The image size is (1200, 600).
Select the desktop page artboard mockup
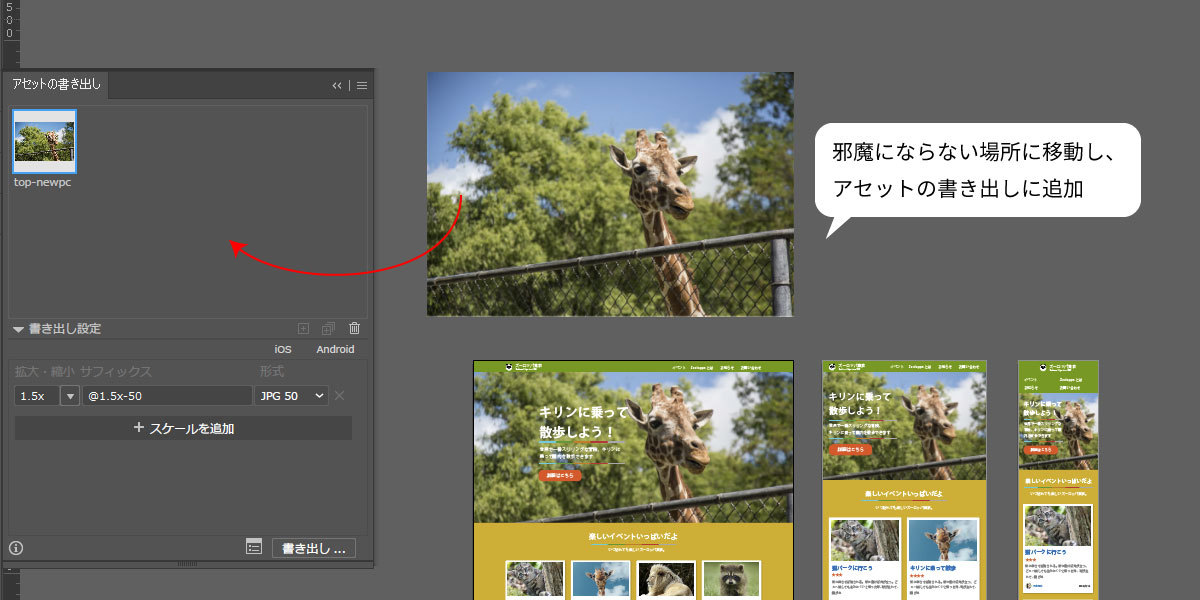(x=633, y=480)
